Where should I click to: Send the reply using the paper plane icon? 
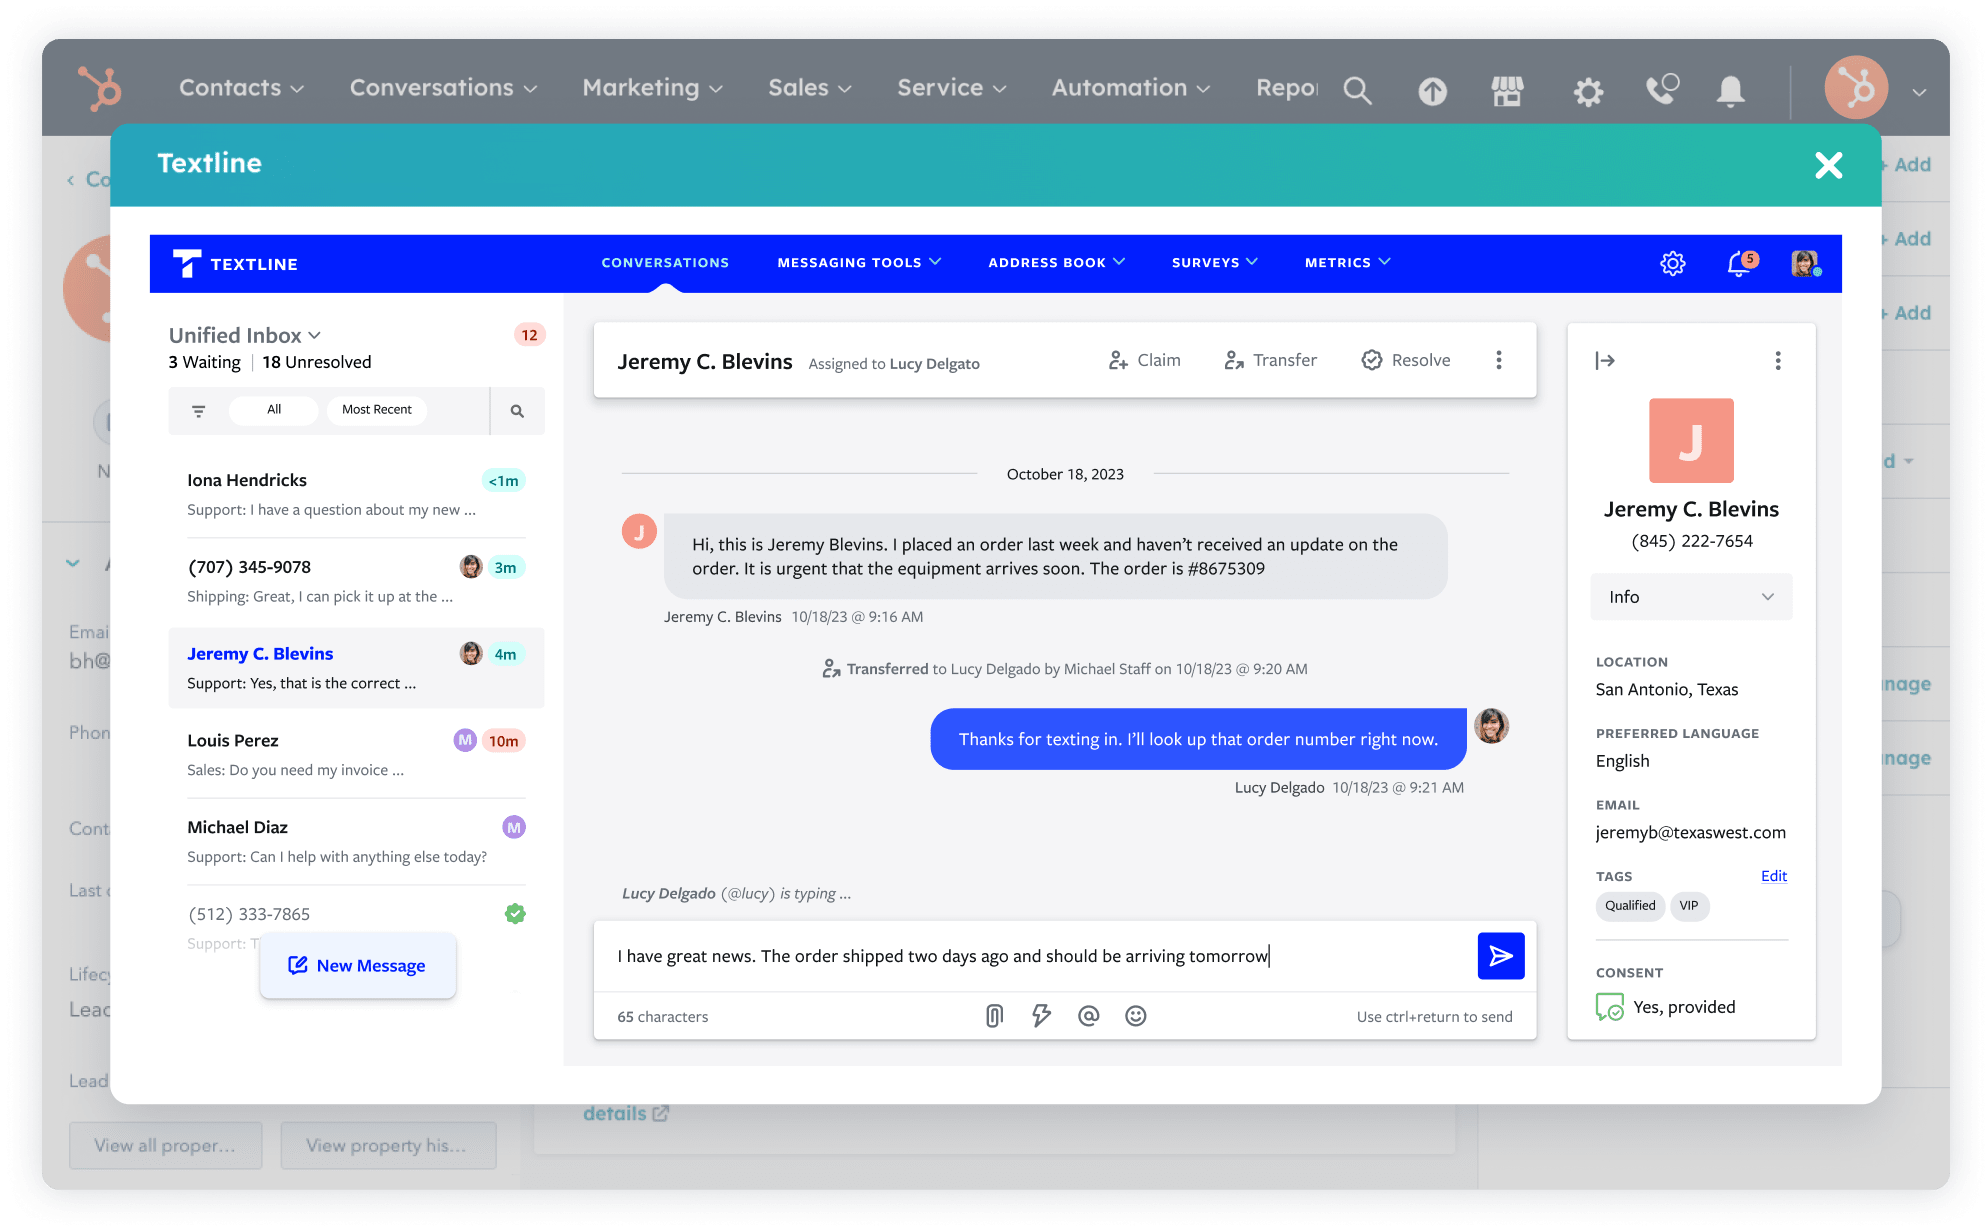[x=1501, y=956]
